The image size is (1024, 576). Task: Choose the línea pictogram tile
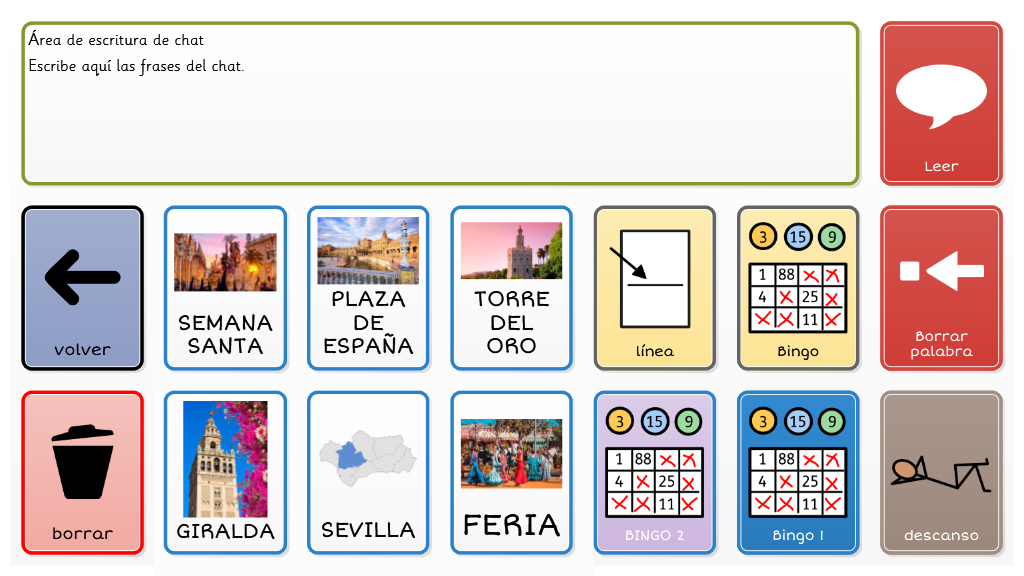point(655,288)
